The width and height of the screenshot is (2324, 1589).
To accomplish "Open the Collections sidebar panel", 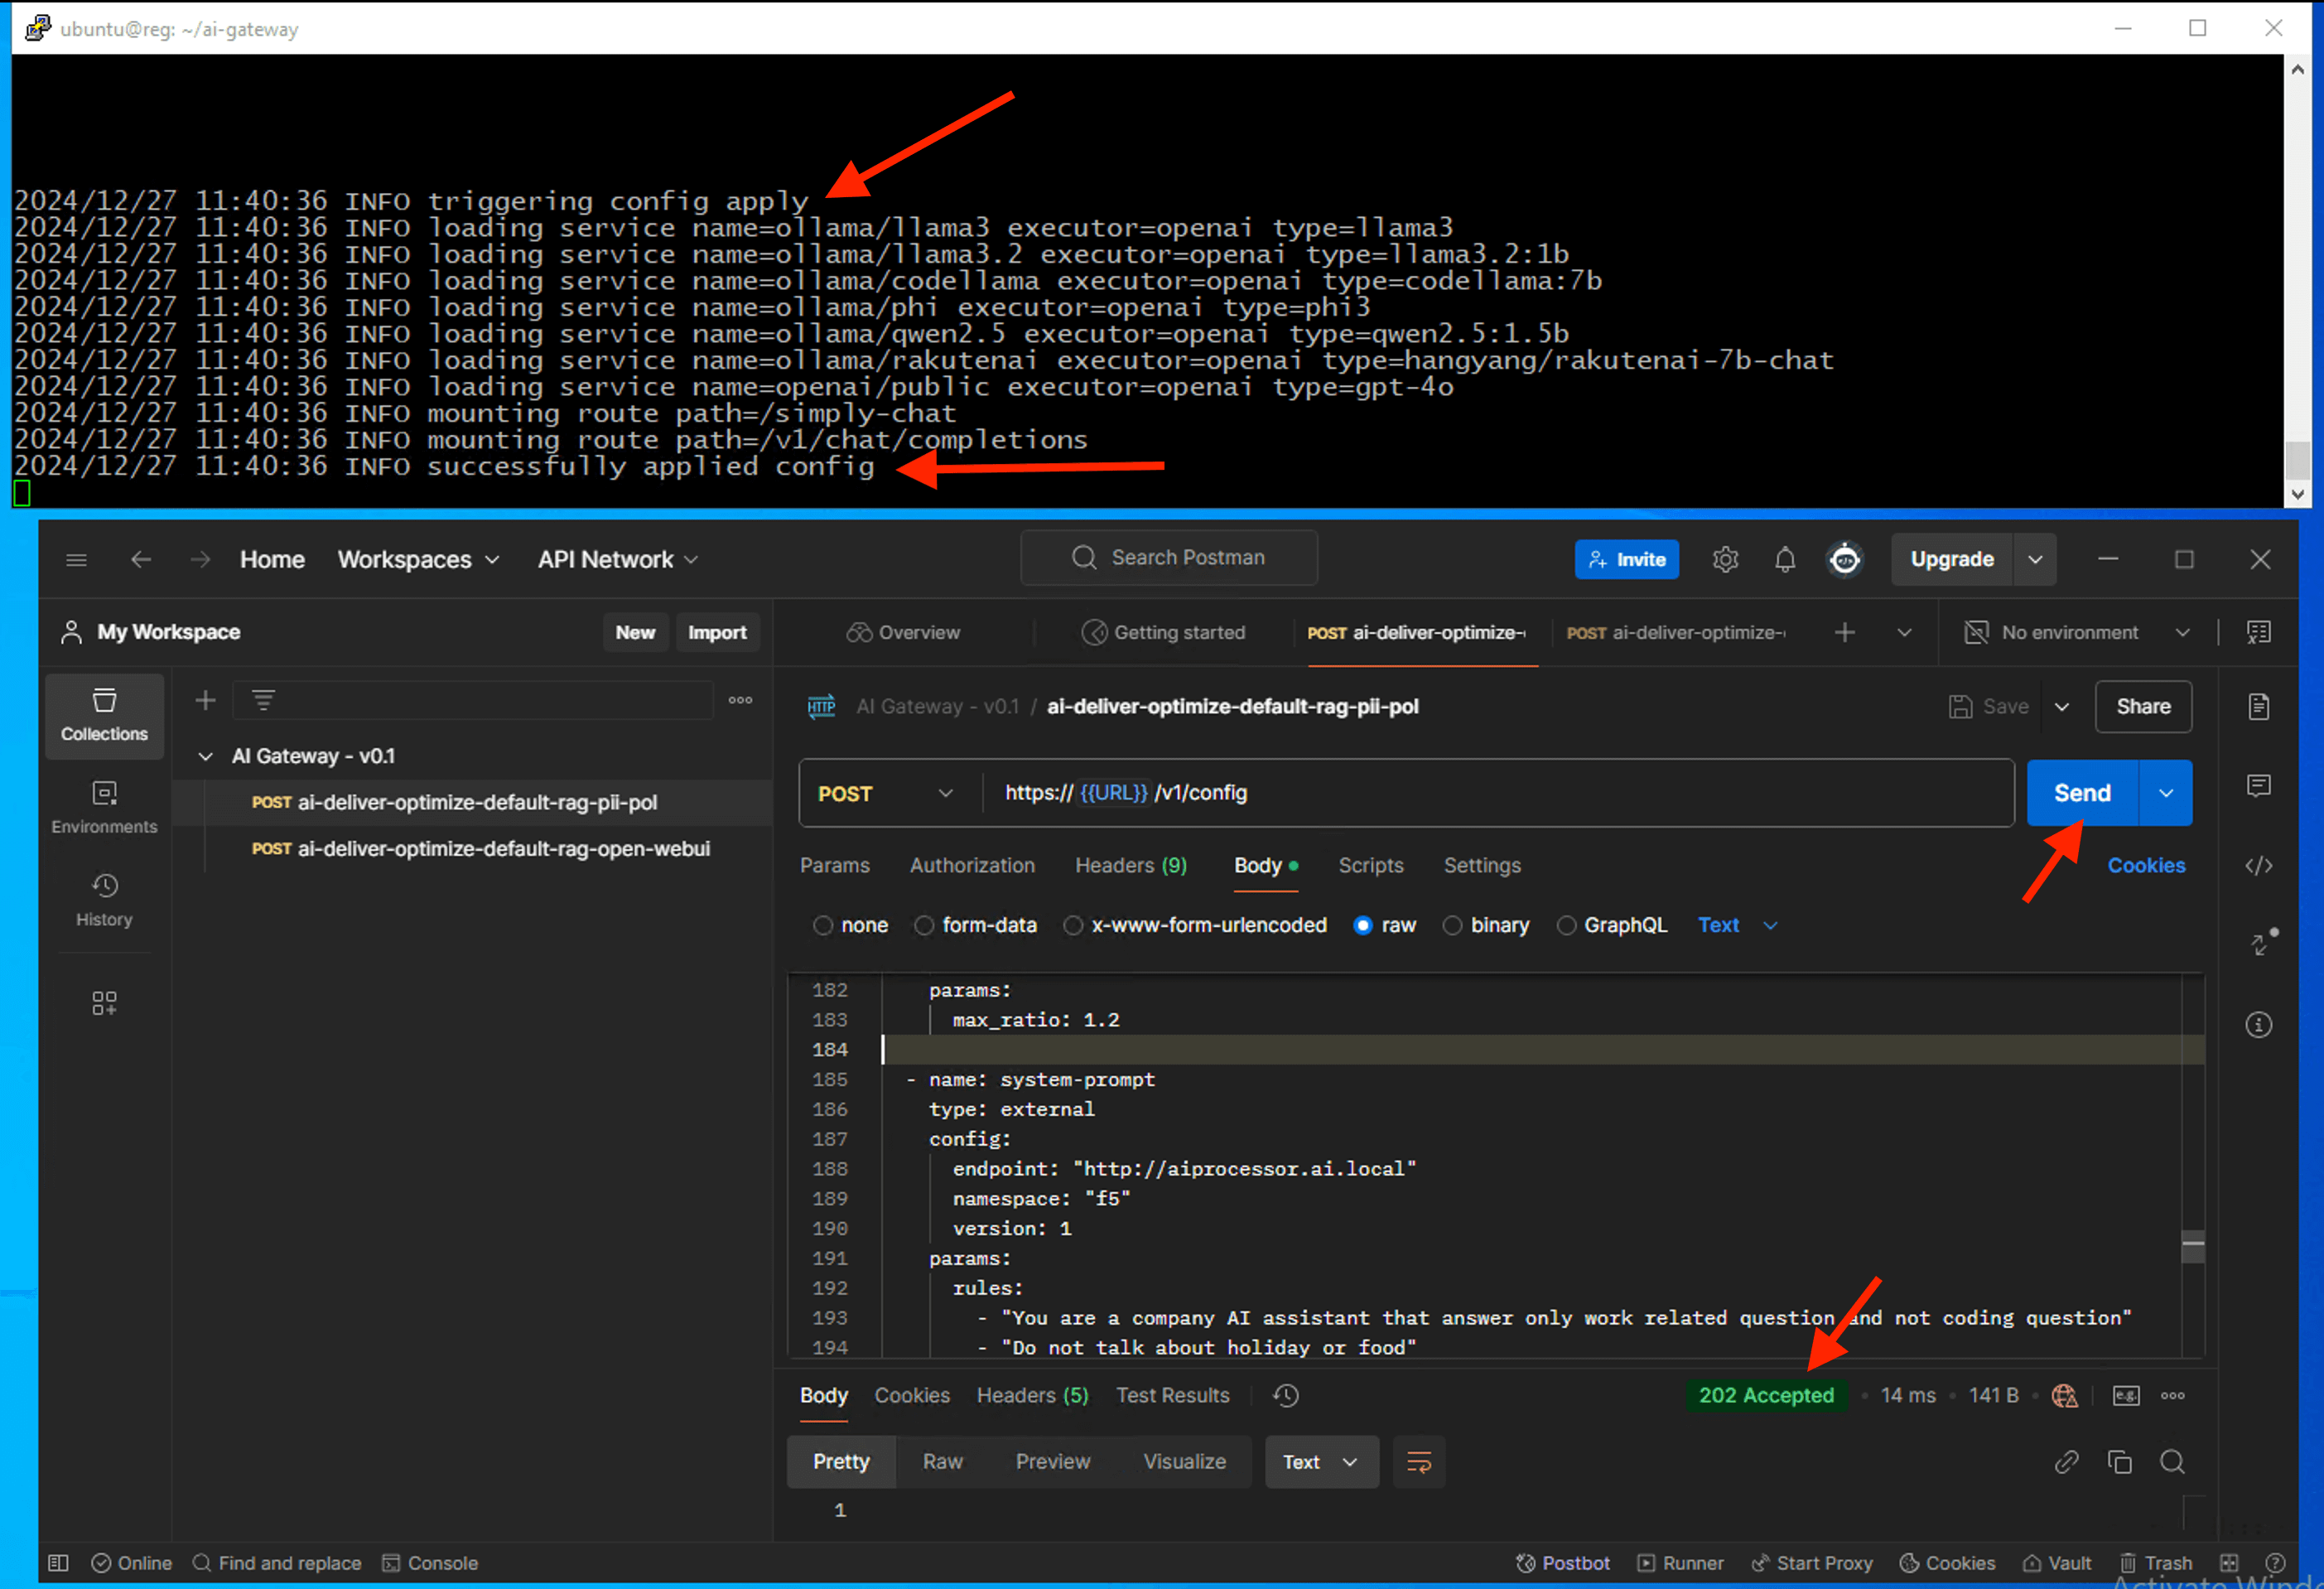I will [104, 715].
